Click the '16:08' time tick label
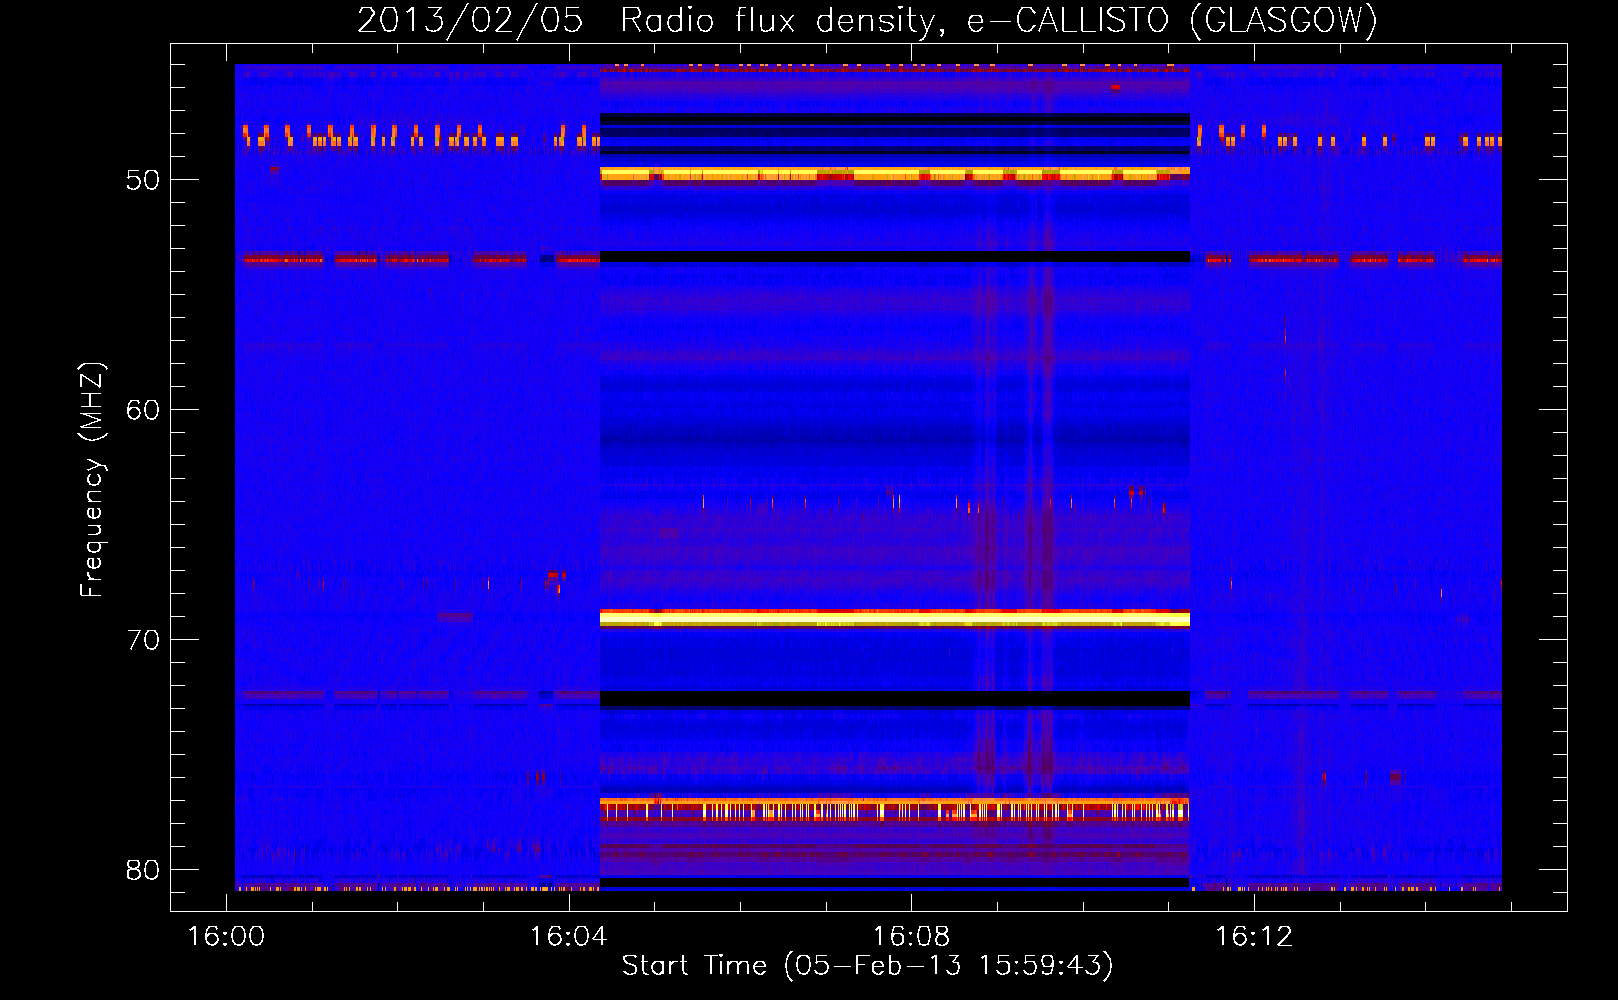 coord(911,937)
